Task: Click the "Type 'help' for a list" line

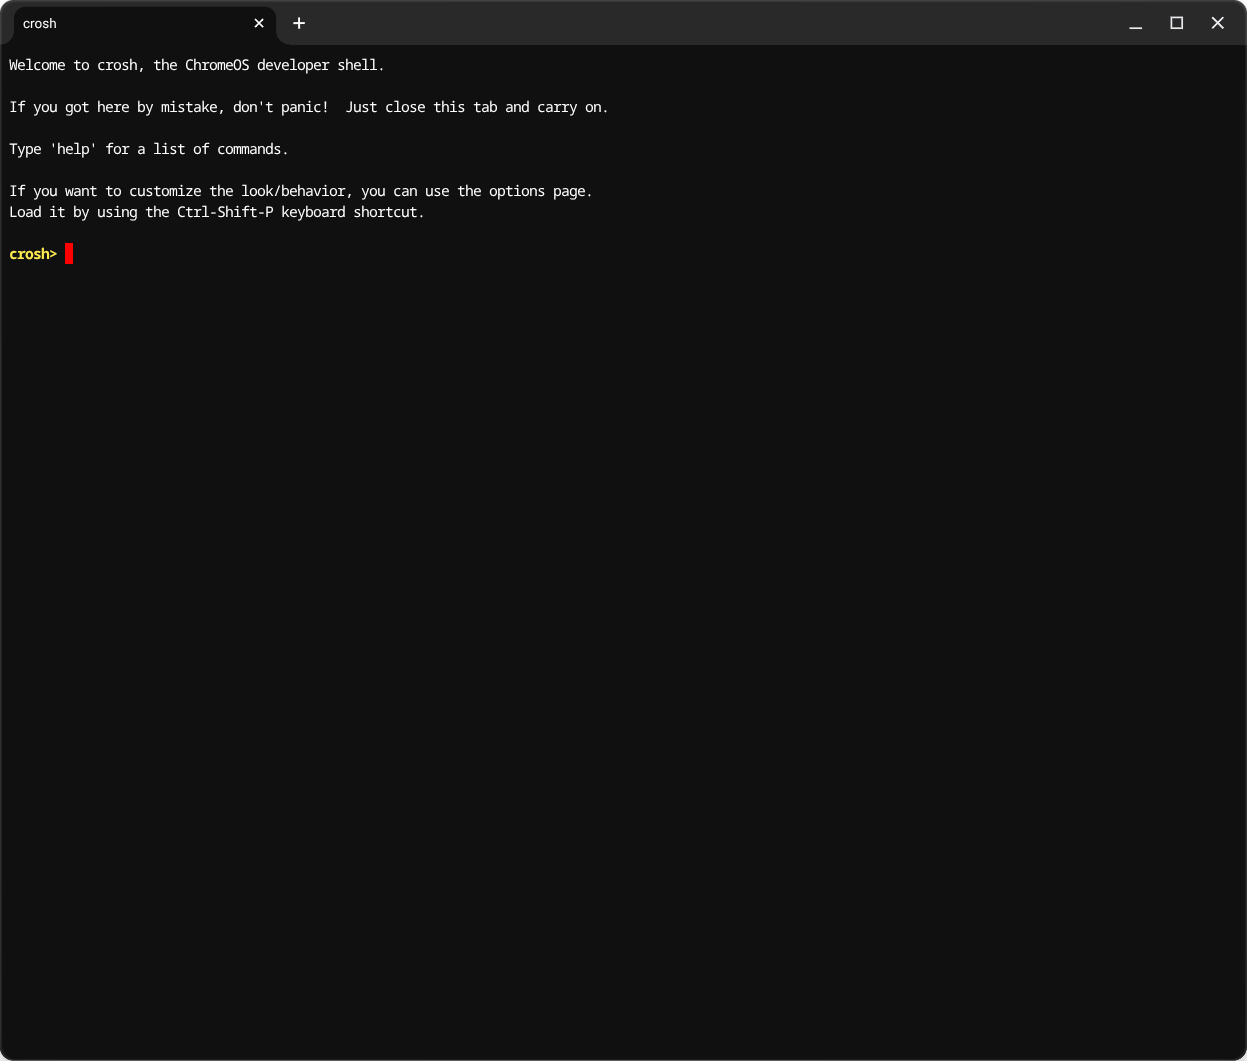Action: coord(149,149)
